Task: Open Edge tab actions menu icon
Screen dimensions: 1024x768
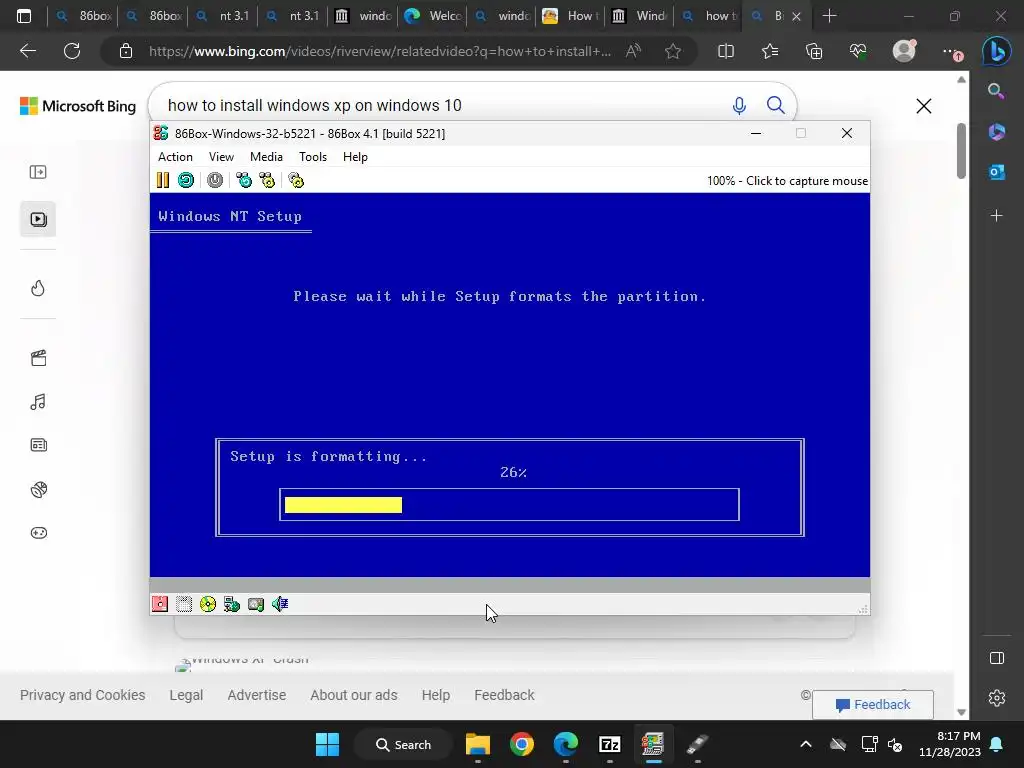Action: 24,16
